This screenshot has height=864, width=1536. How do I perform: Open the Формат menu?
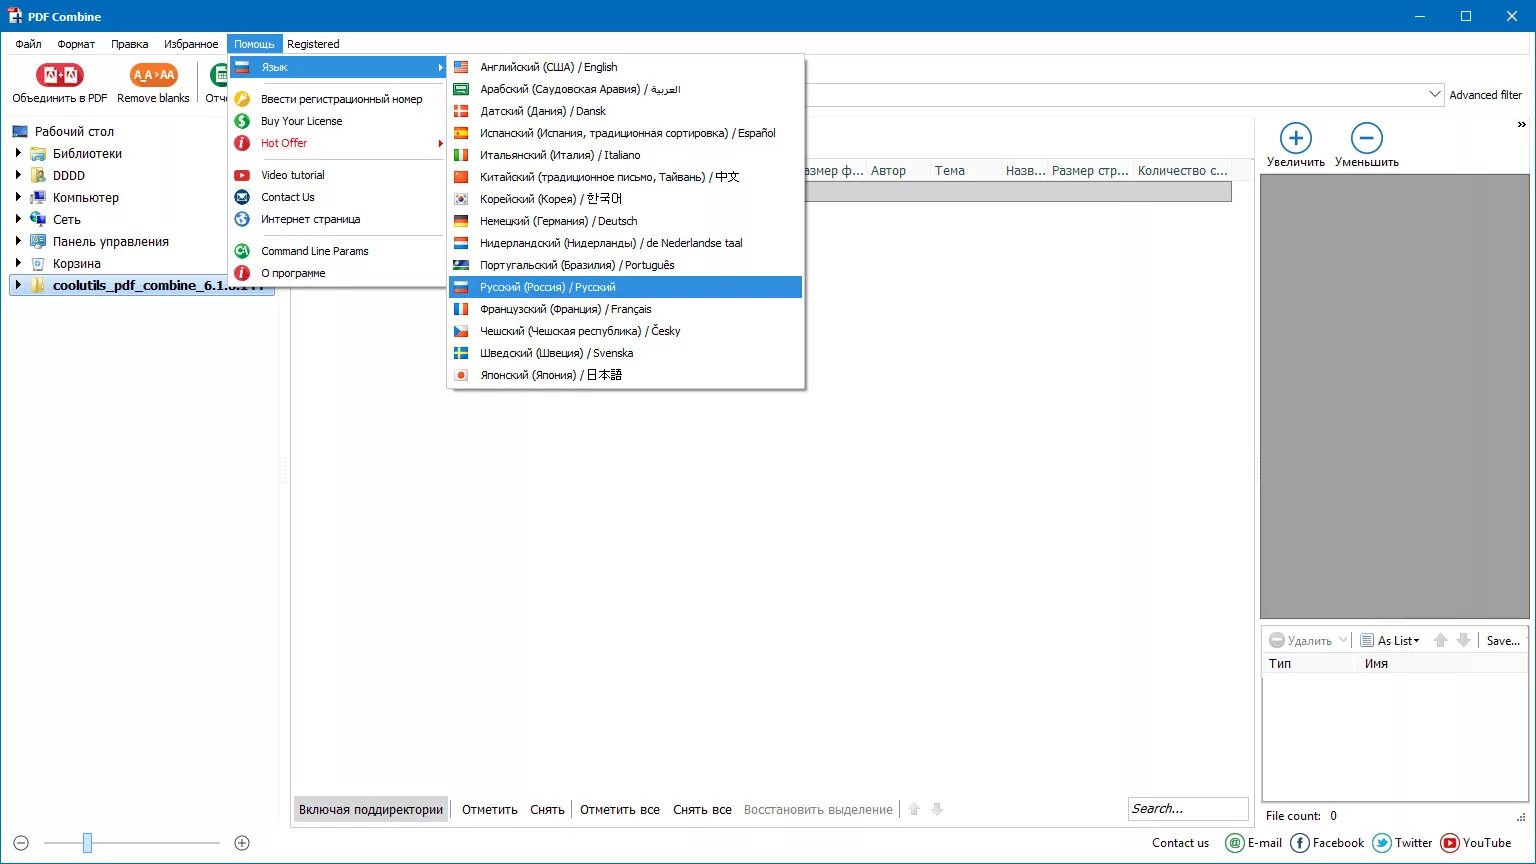tap(76, 44)
